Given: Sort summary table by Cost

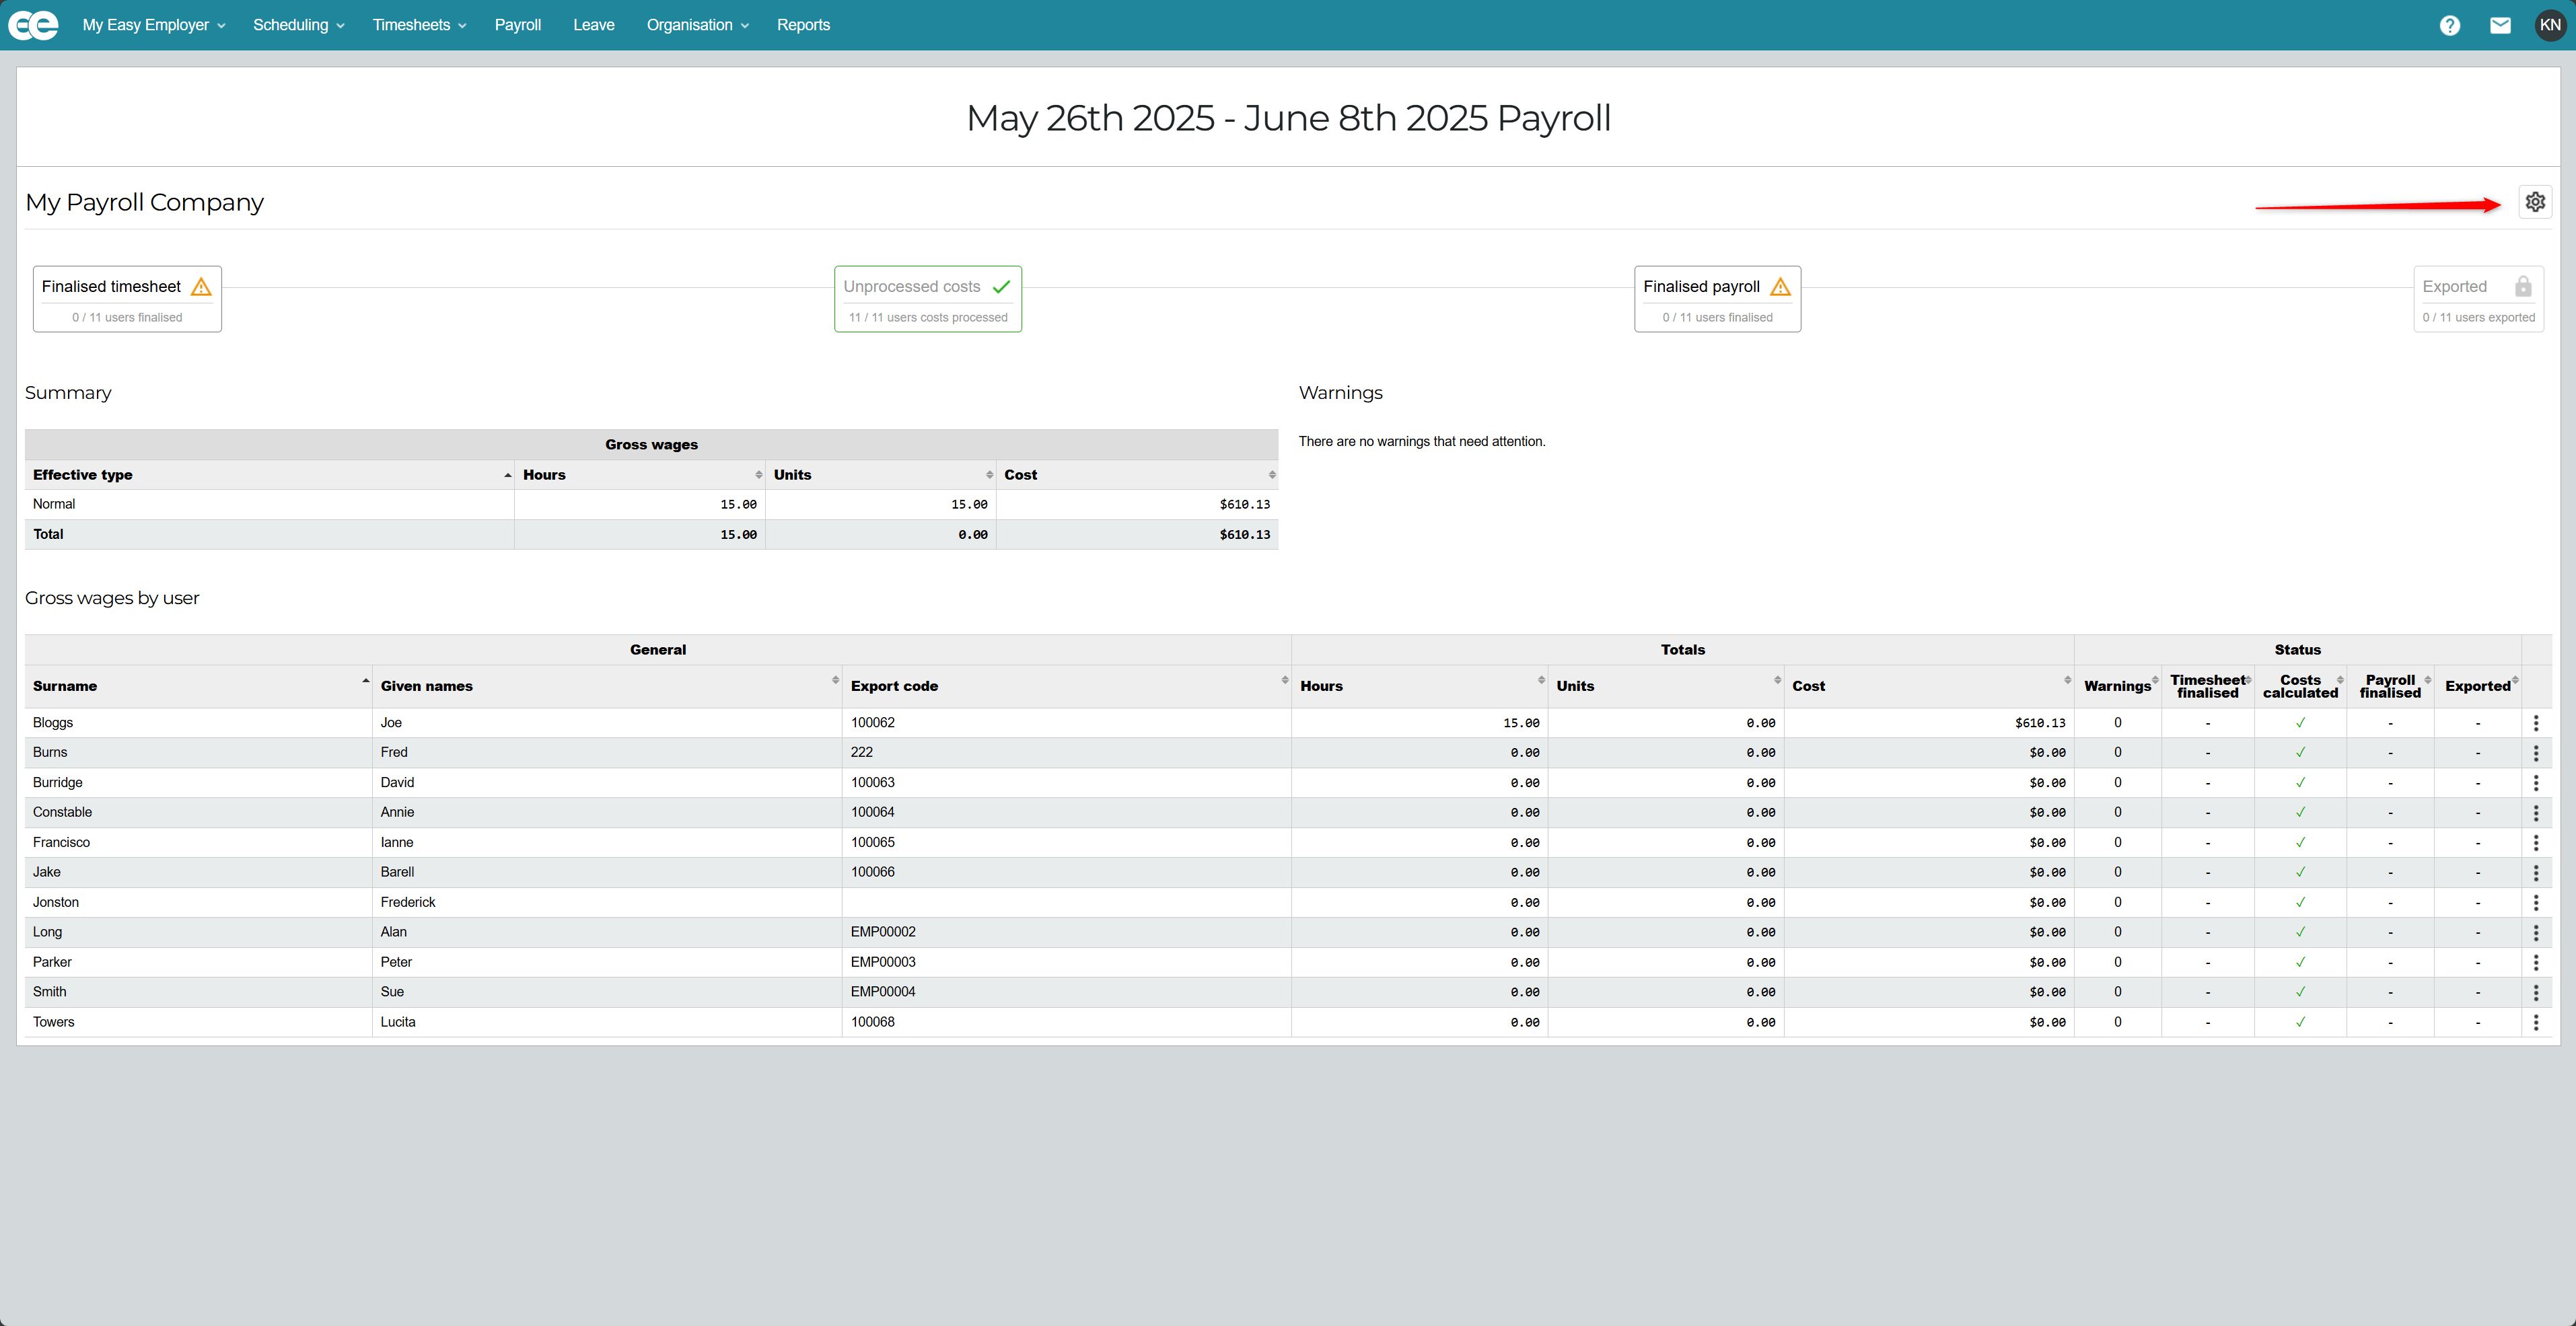Looking at the screenshot, I should point(1137,475).
